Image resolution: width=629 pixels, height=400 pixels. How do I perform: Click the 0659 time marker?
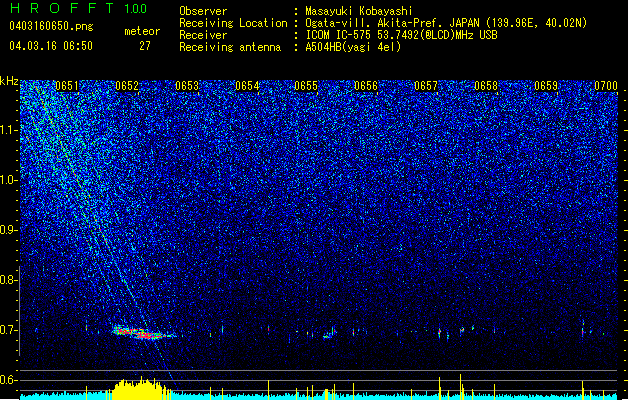[546, 86]
